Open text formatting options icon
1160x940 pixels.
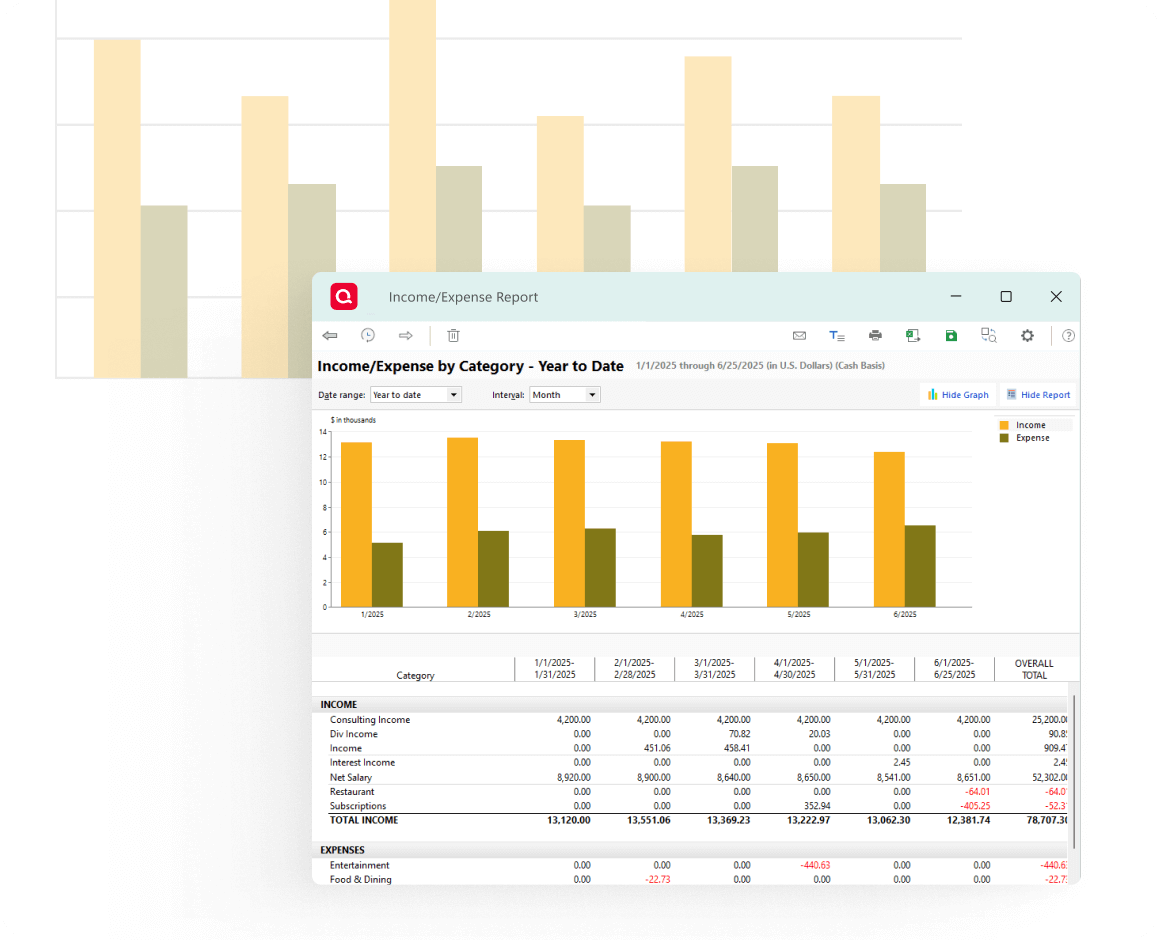837,335
